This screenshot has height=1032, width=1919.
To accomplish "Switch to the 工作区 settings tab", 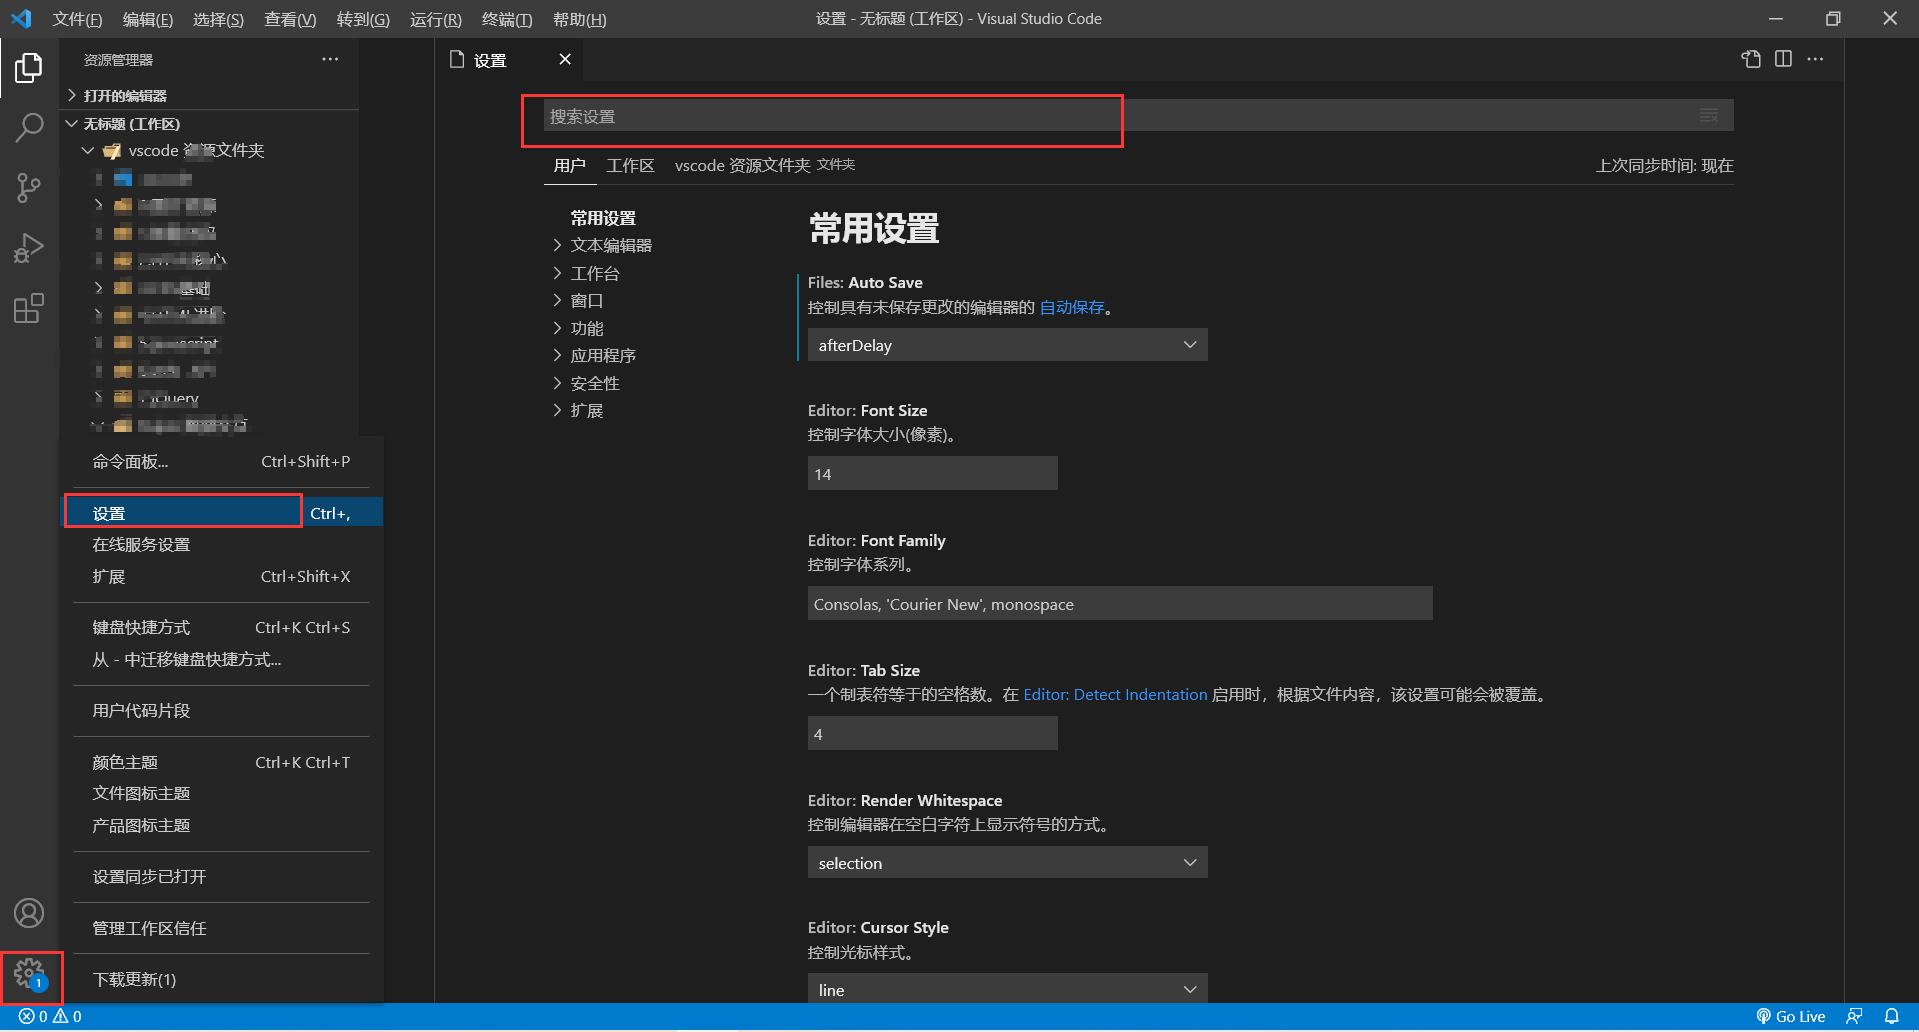I will [629, 165].
